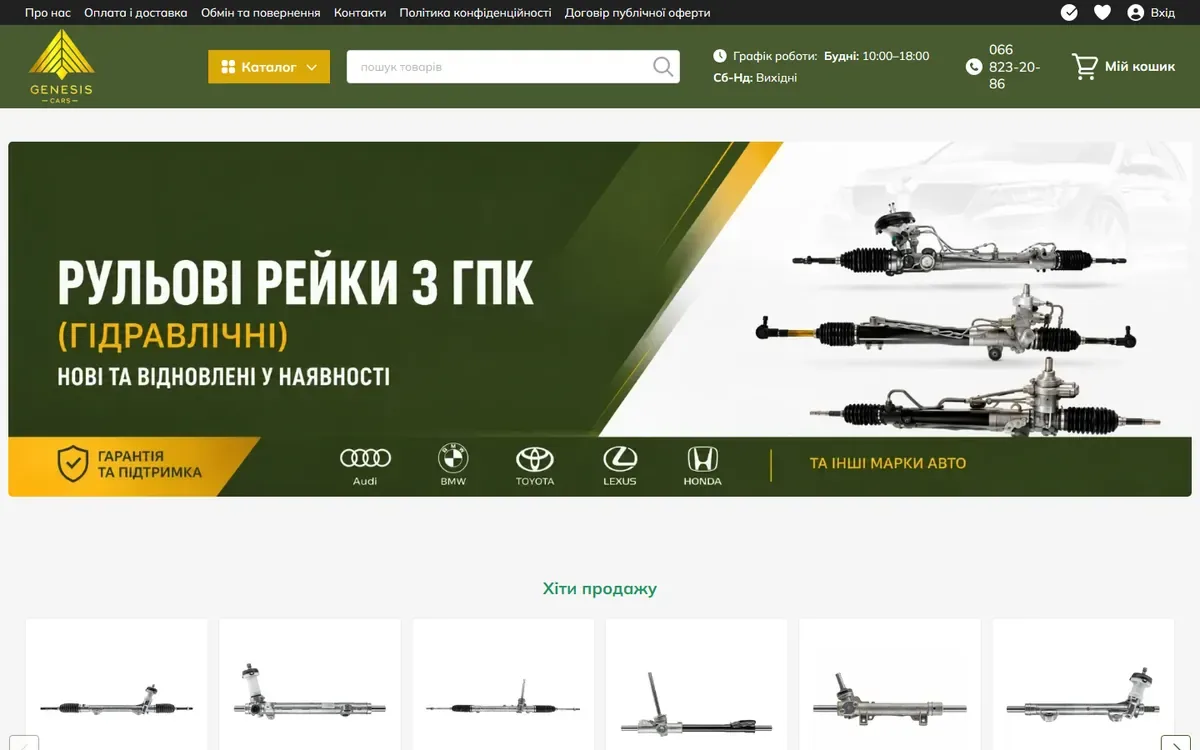Click the grid icon on the Каталог button

tap(228, 67)
